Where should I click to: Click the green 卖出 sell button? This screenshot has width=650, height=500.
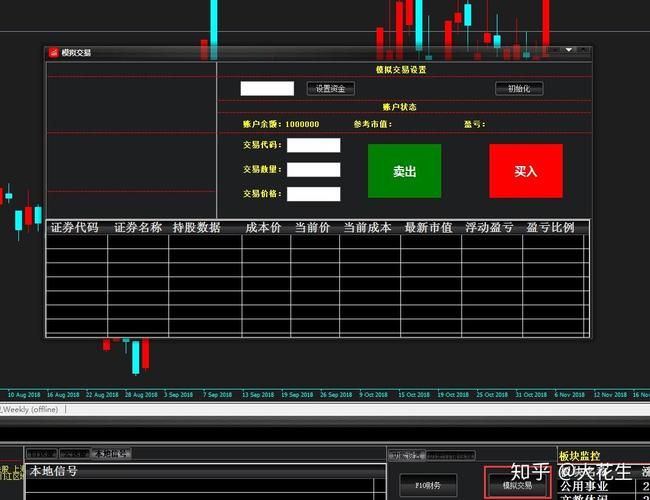tap(404, 171)
